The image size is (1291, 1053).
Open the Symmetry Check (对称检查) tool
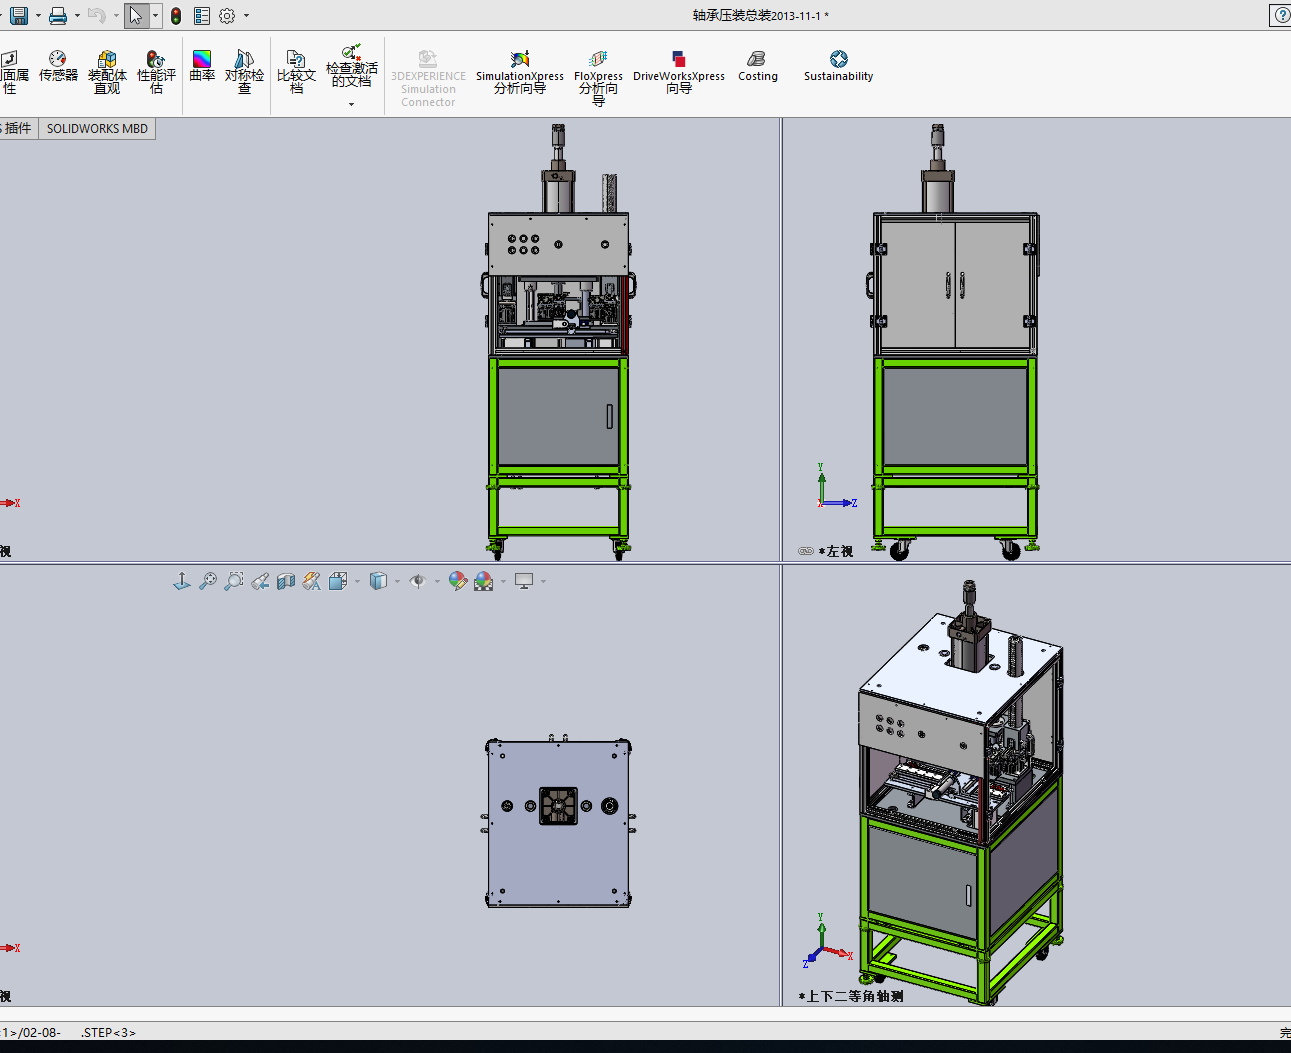[244, 72]
